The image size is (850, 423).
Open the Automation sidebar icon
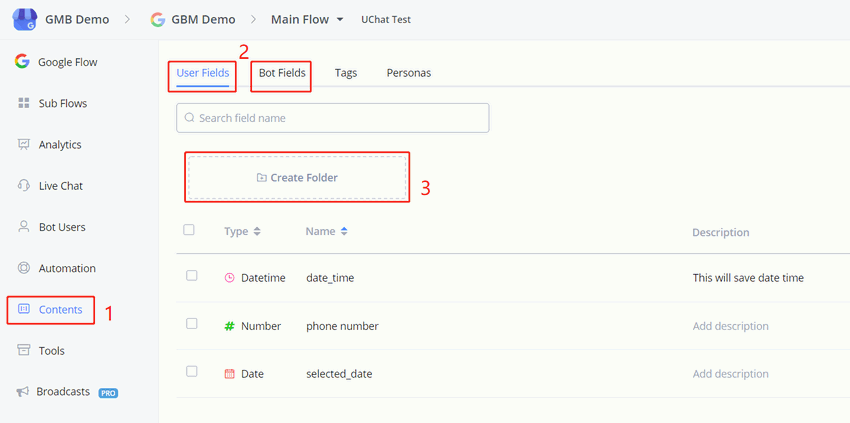click(x=23, y=268)
